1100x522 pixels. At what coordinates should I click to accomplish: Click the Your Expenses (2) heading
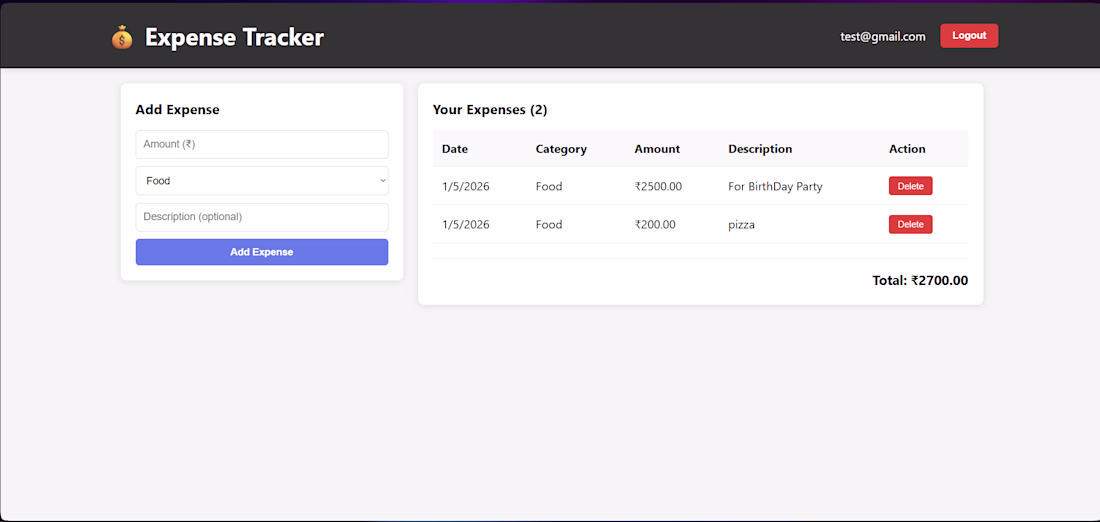point(490,110)
